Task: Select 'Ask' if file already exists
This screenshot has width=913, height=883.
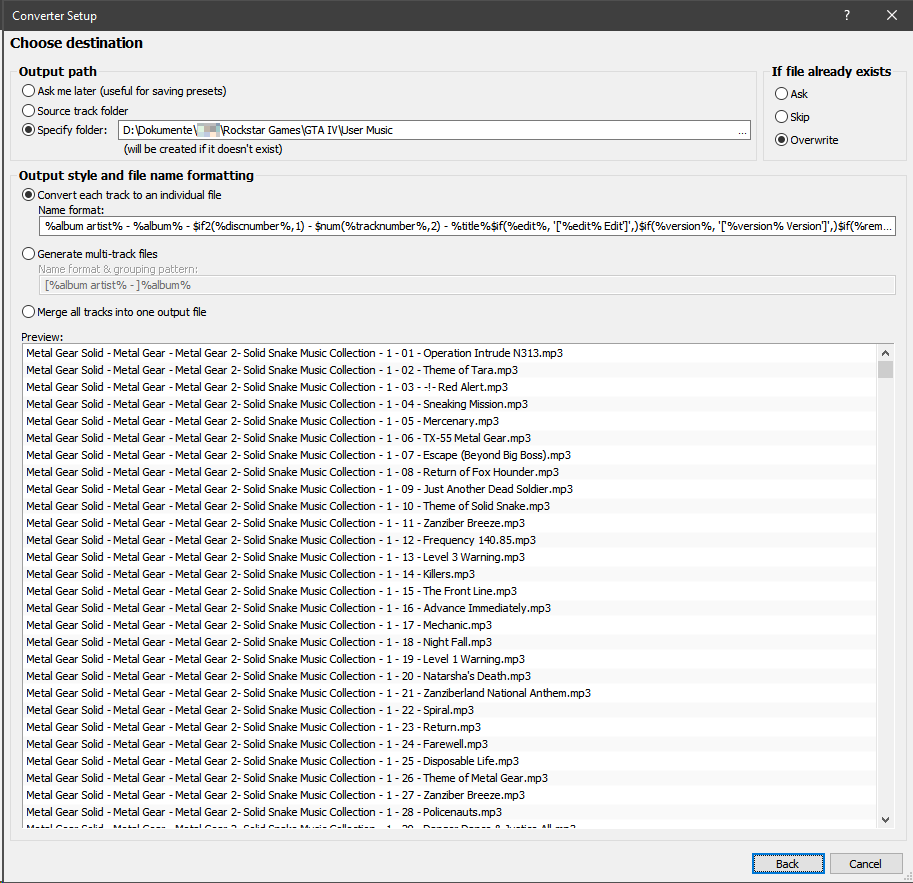Action: coord(791,94)
